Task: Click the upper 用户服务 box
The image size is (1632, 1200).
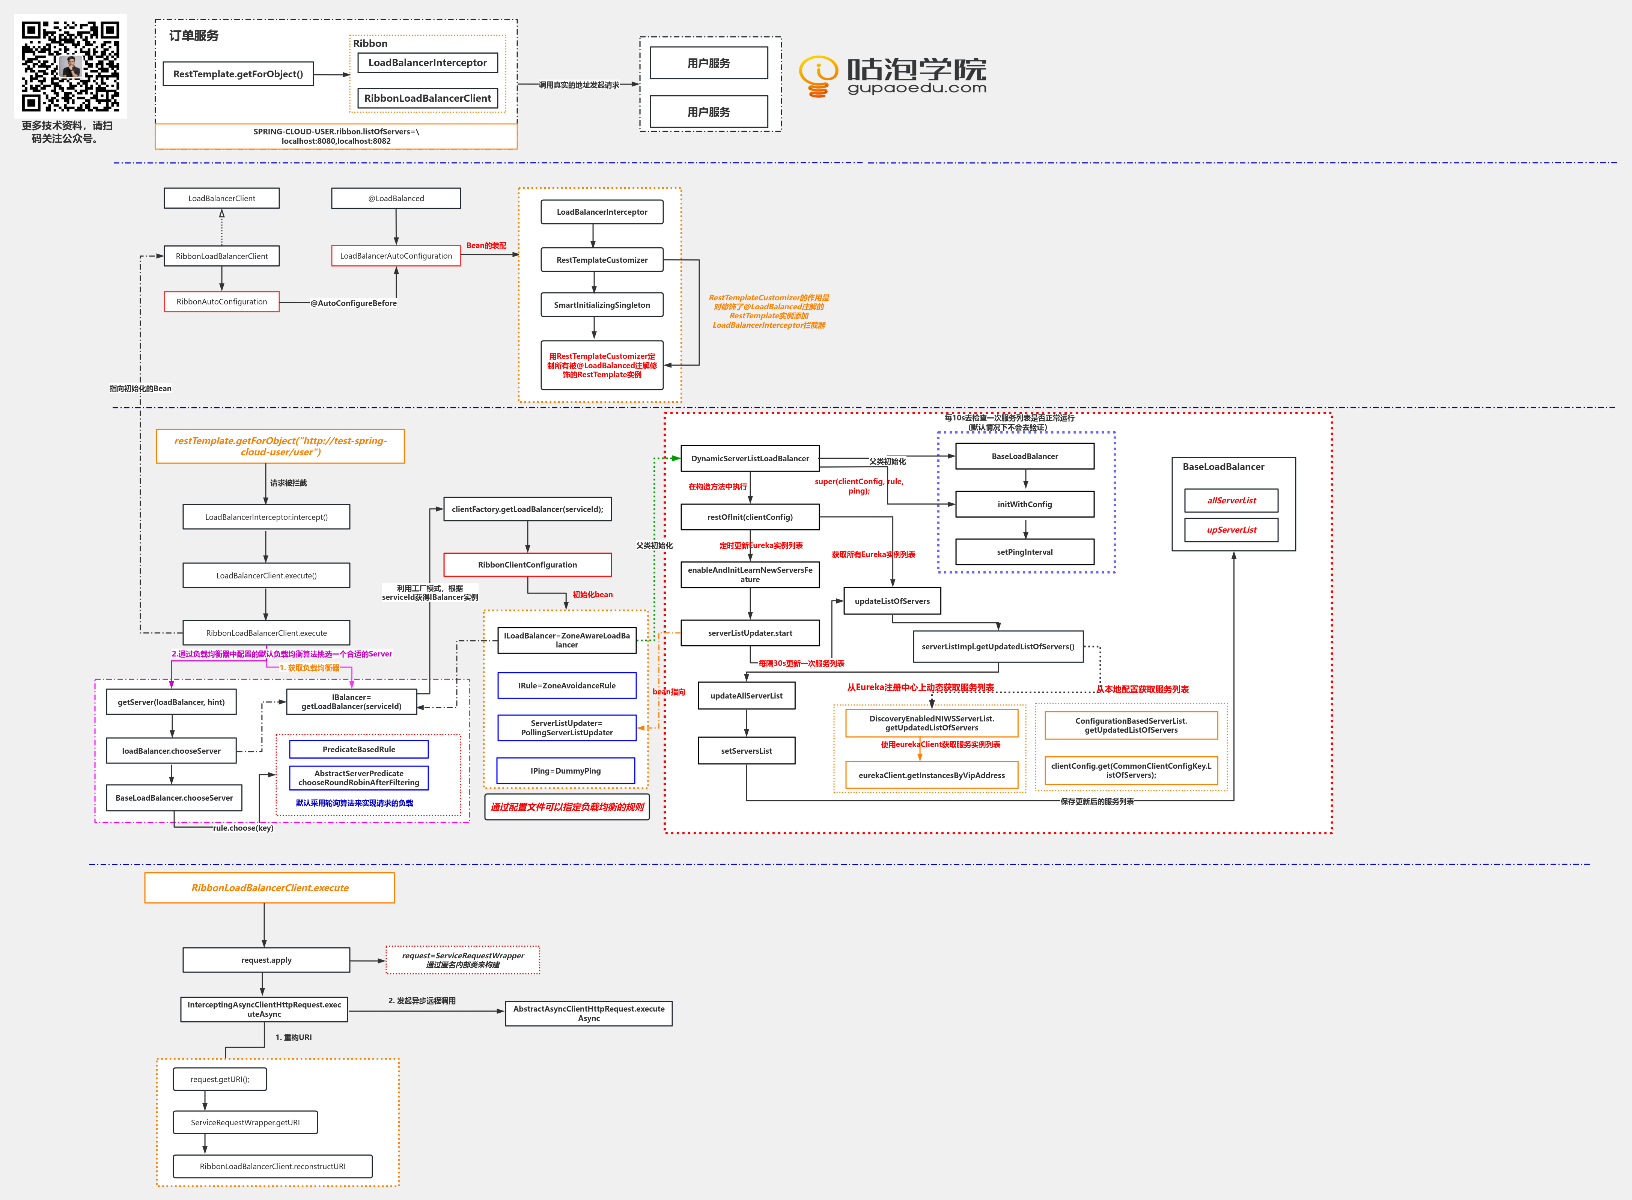Action: tap(708, 62)
